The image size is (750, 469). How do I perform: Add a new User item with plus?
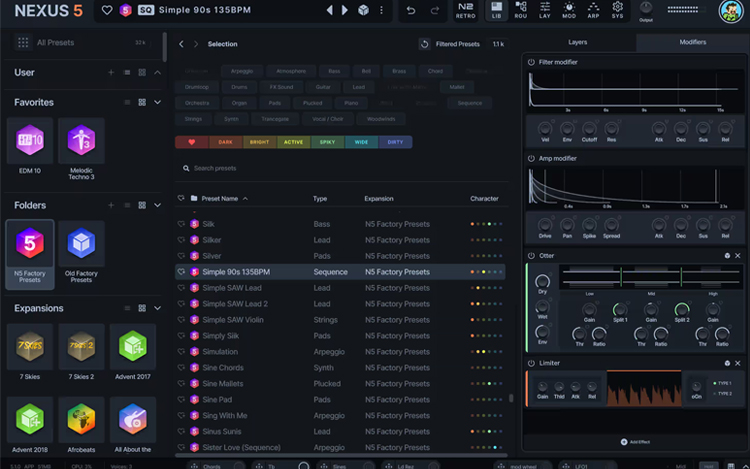[111, 73]
